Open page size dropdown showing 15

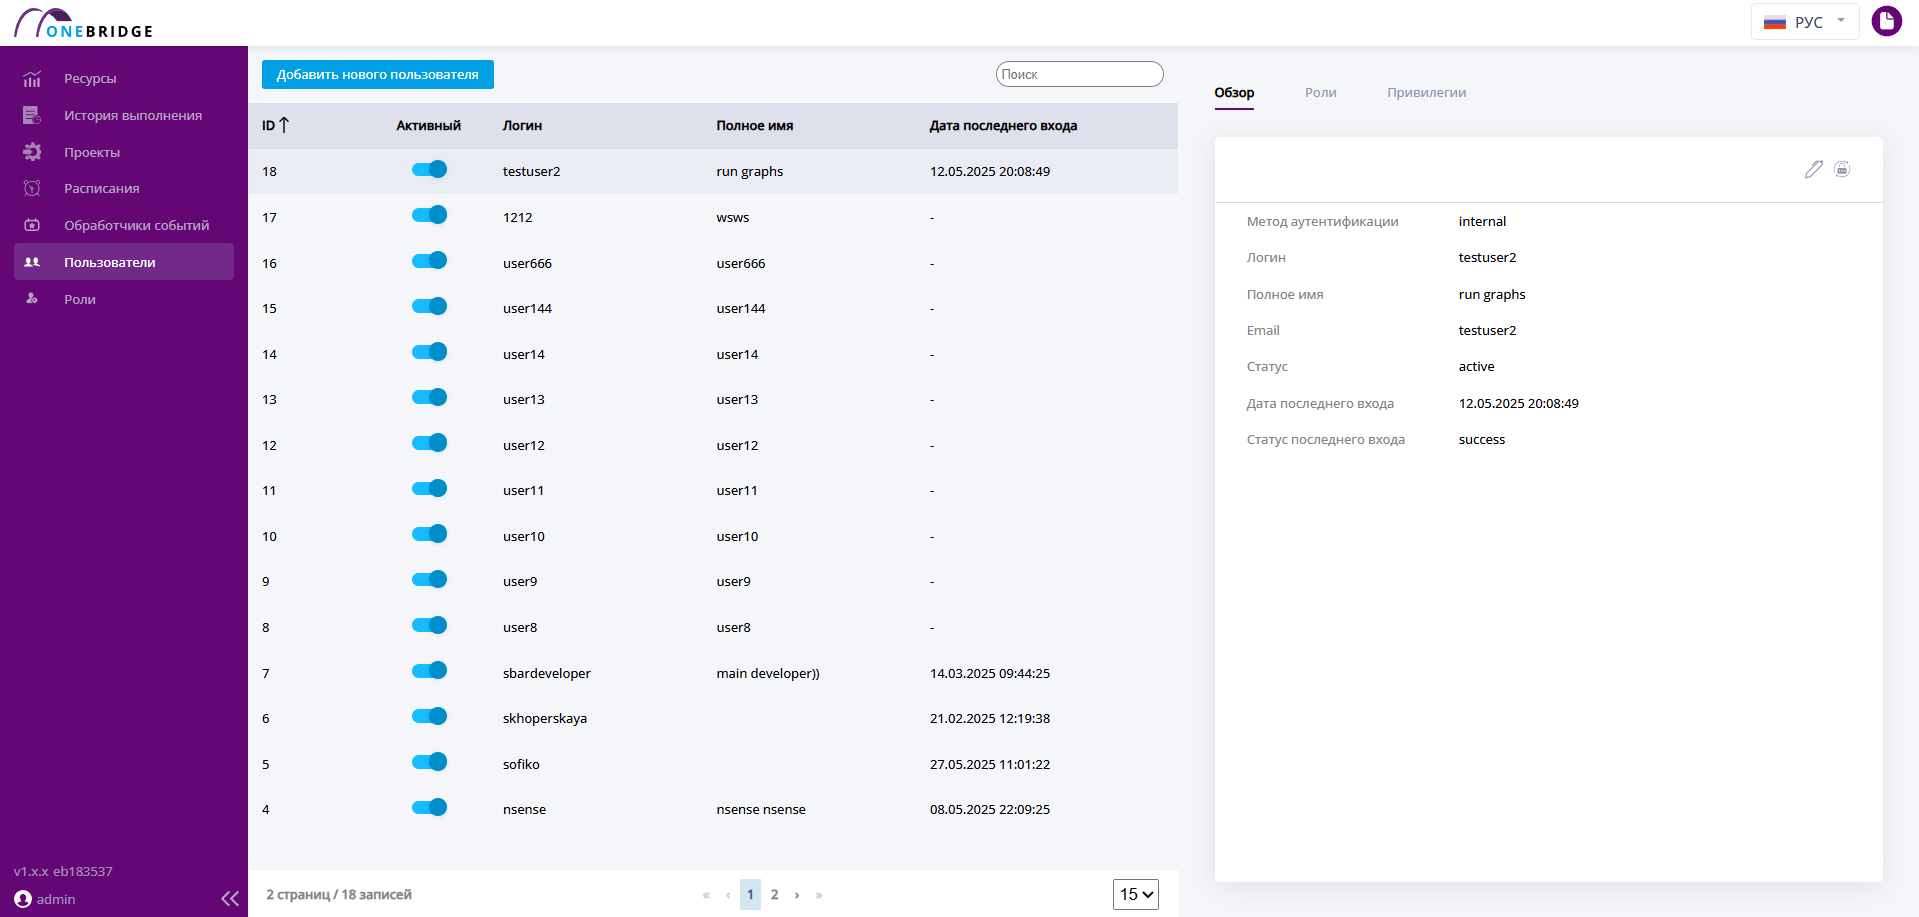pos(1136,894)
